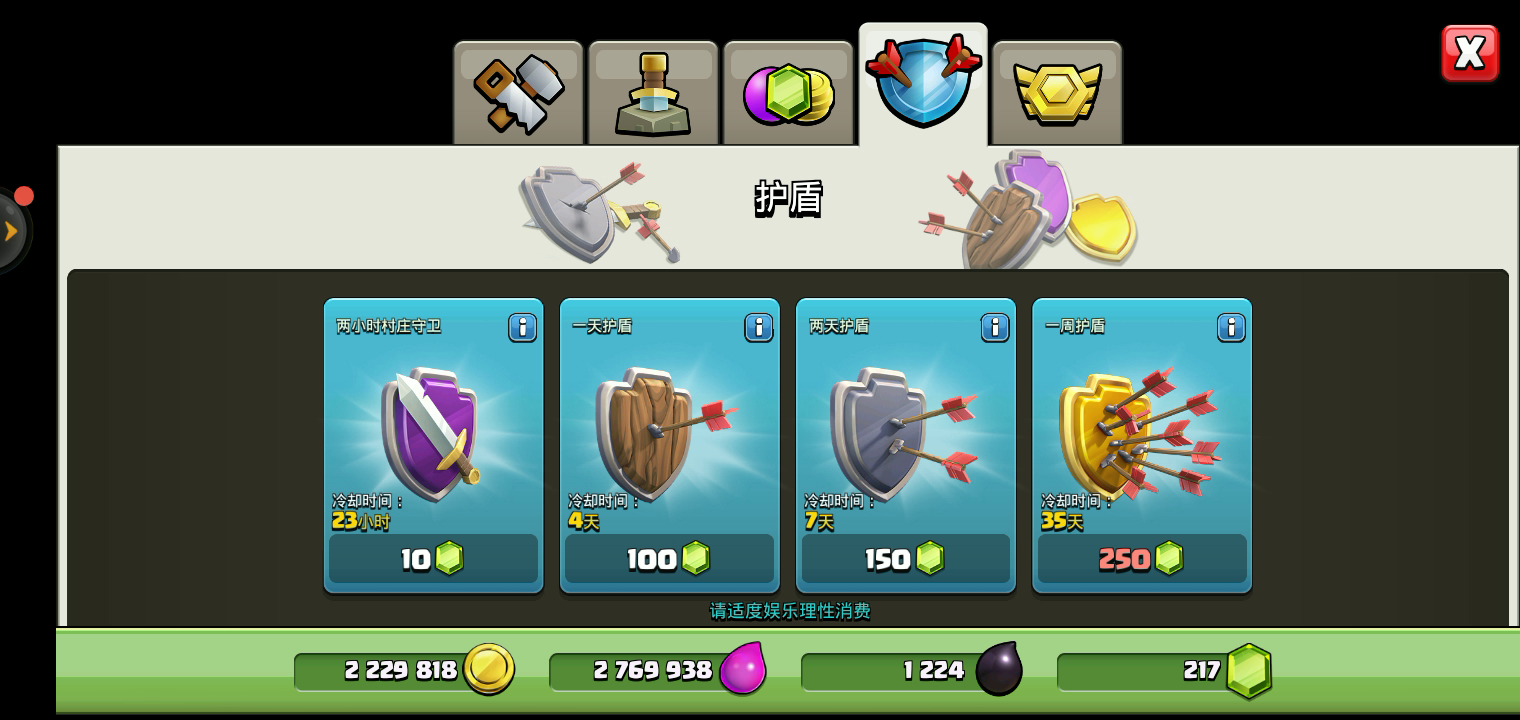This screenshot has height=720, width=1520.
Task: Open the statue decorations tab
Action: (x=653, y=94)
